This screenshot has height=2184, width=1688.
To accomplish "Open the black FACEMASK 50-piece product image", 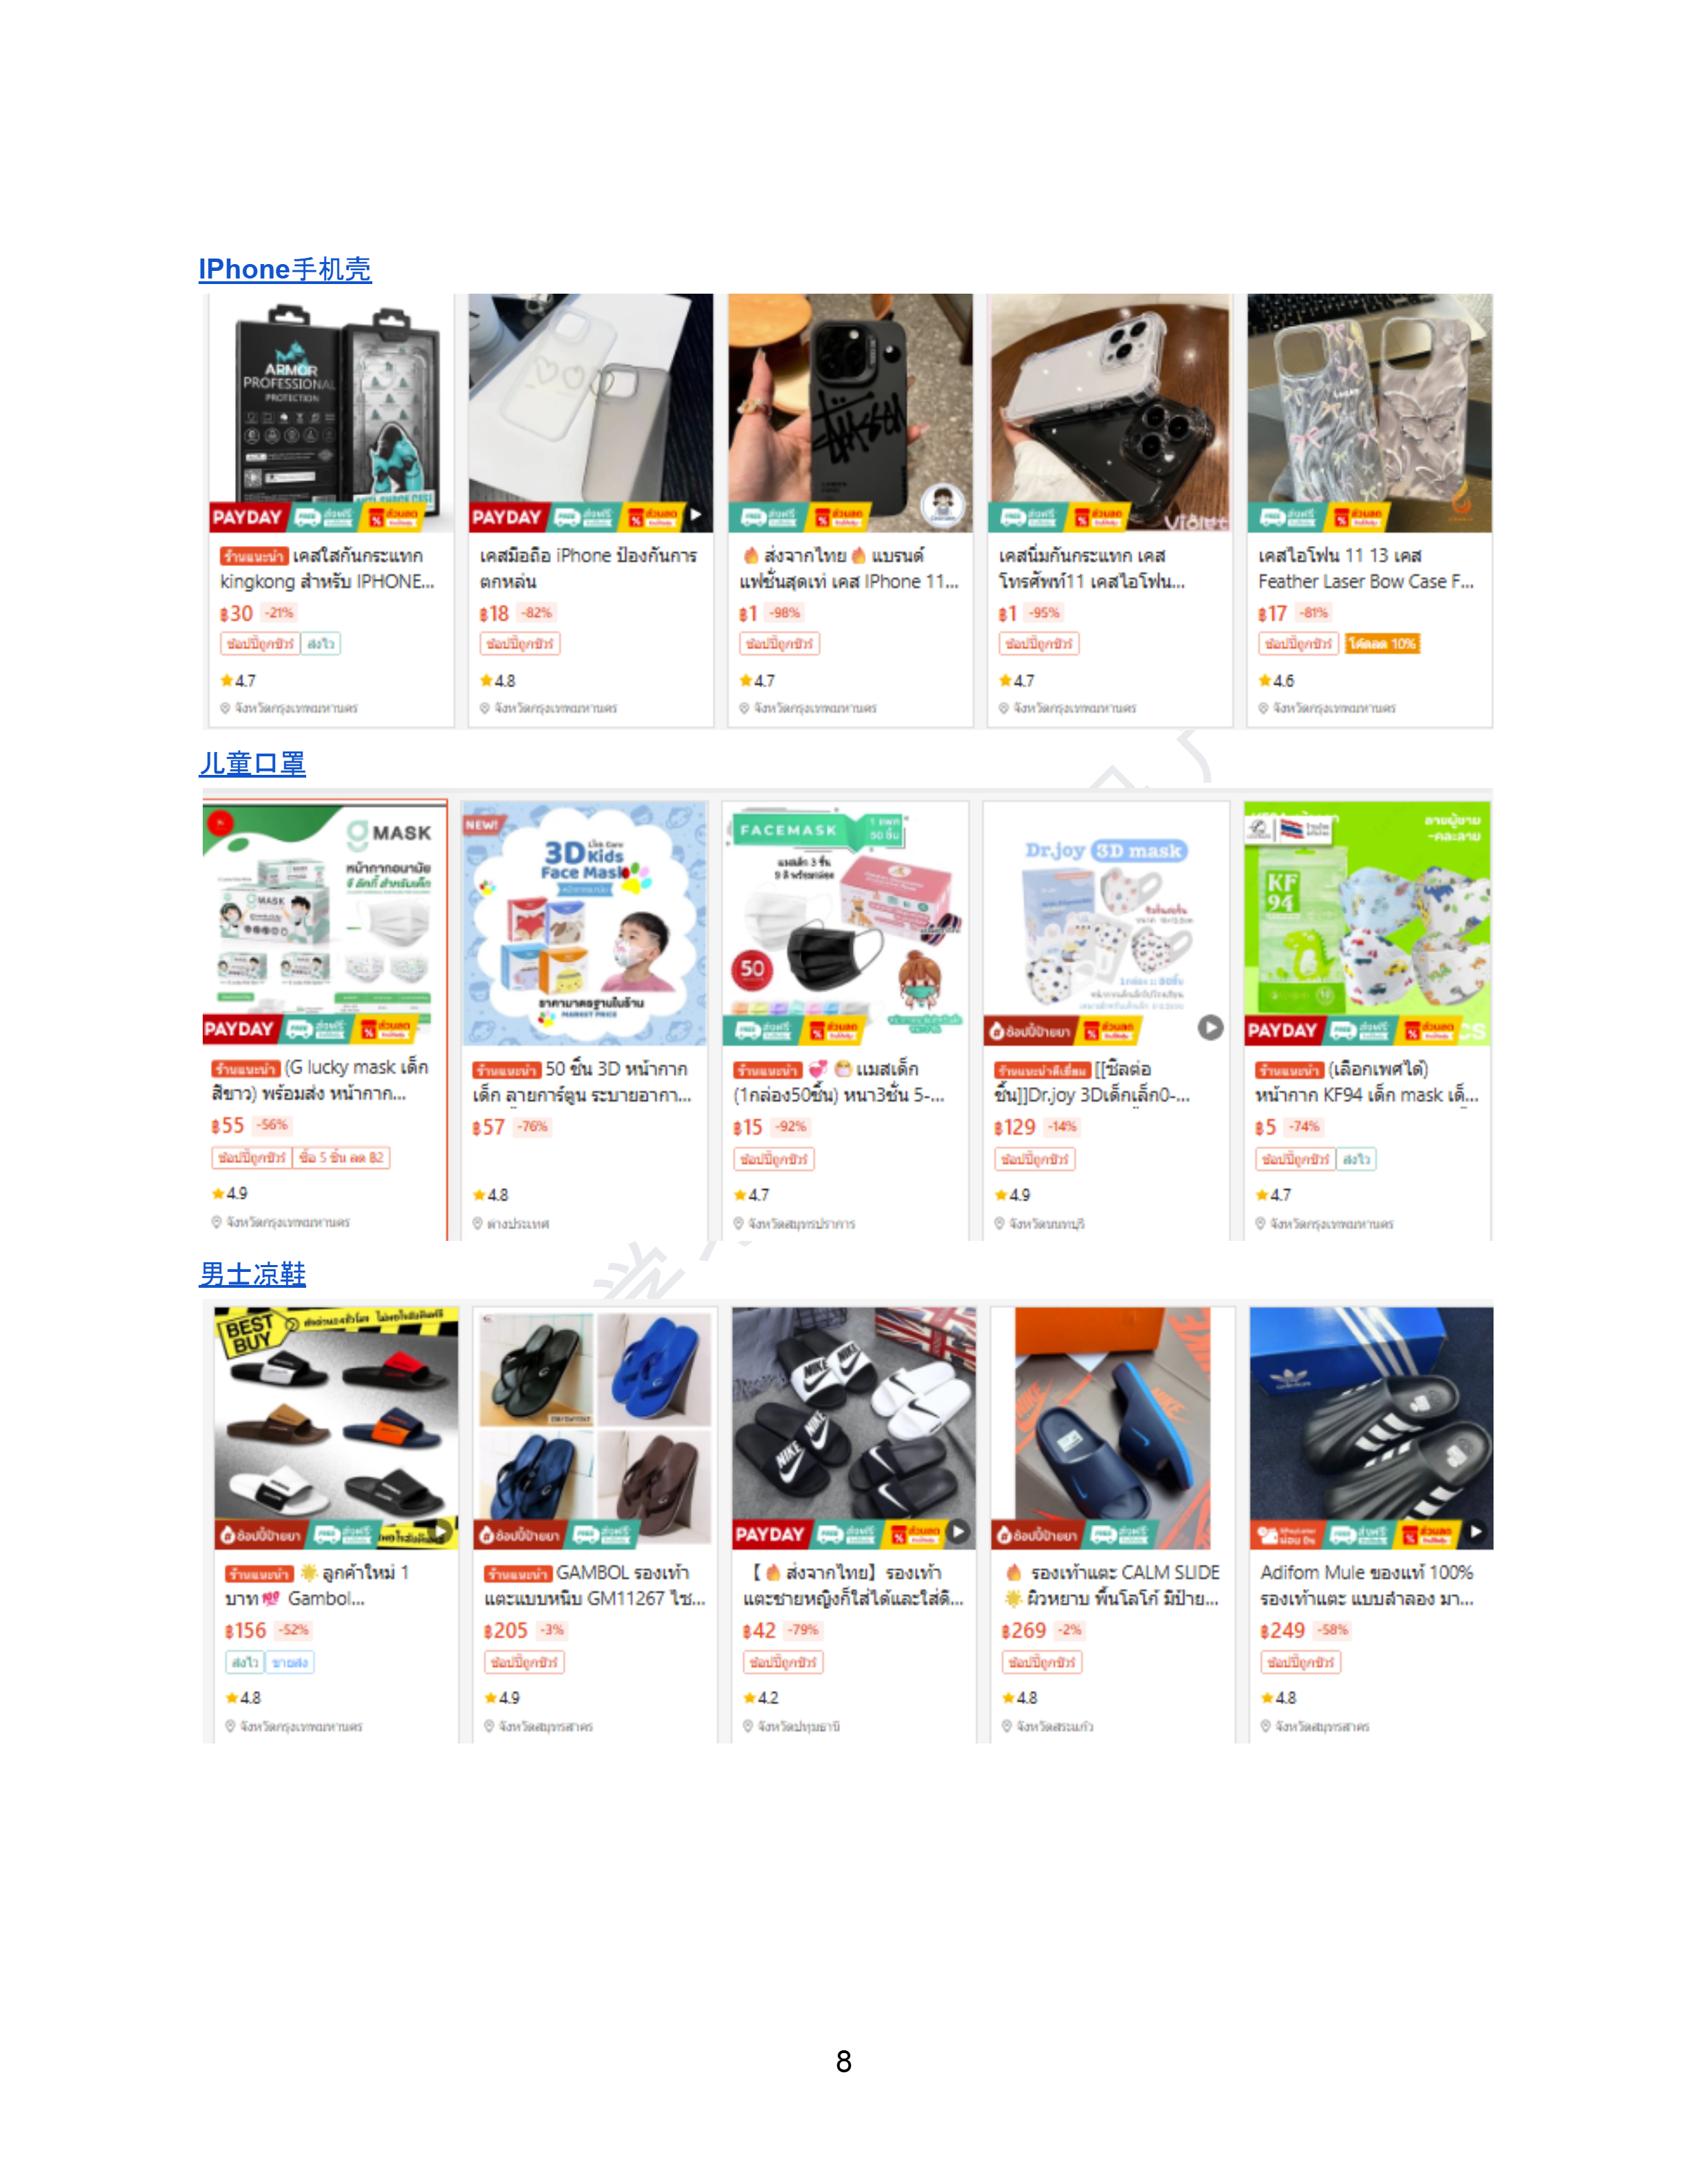I will click(845, 923).
